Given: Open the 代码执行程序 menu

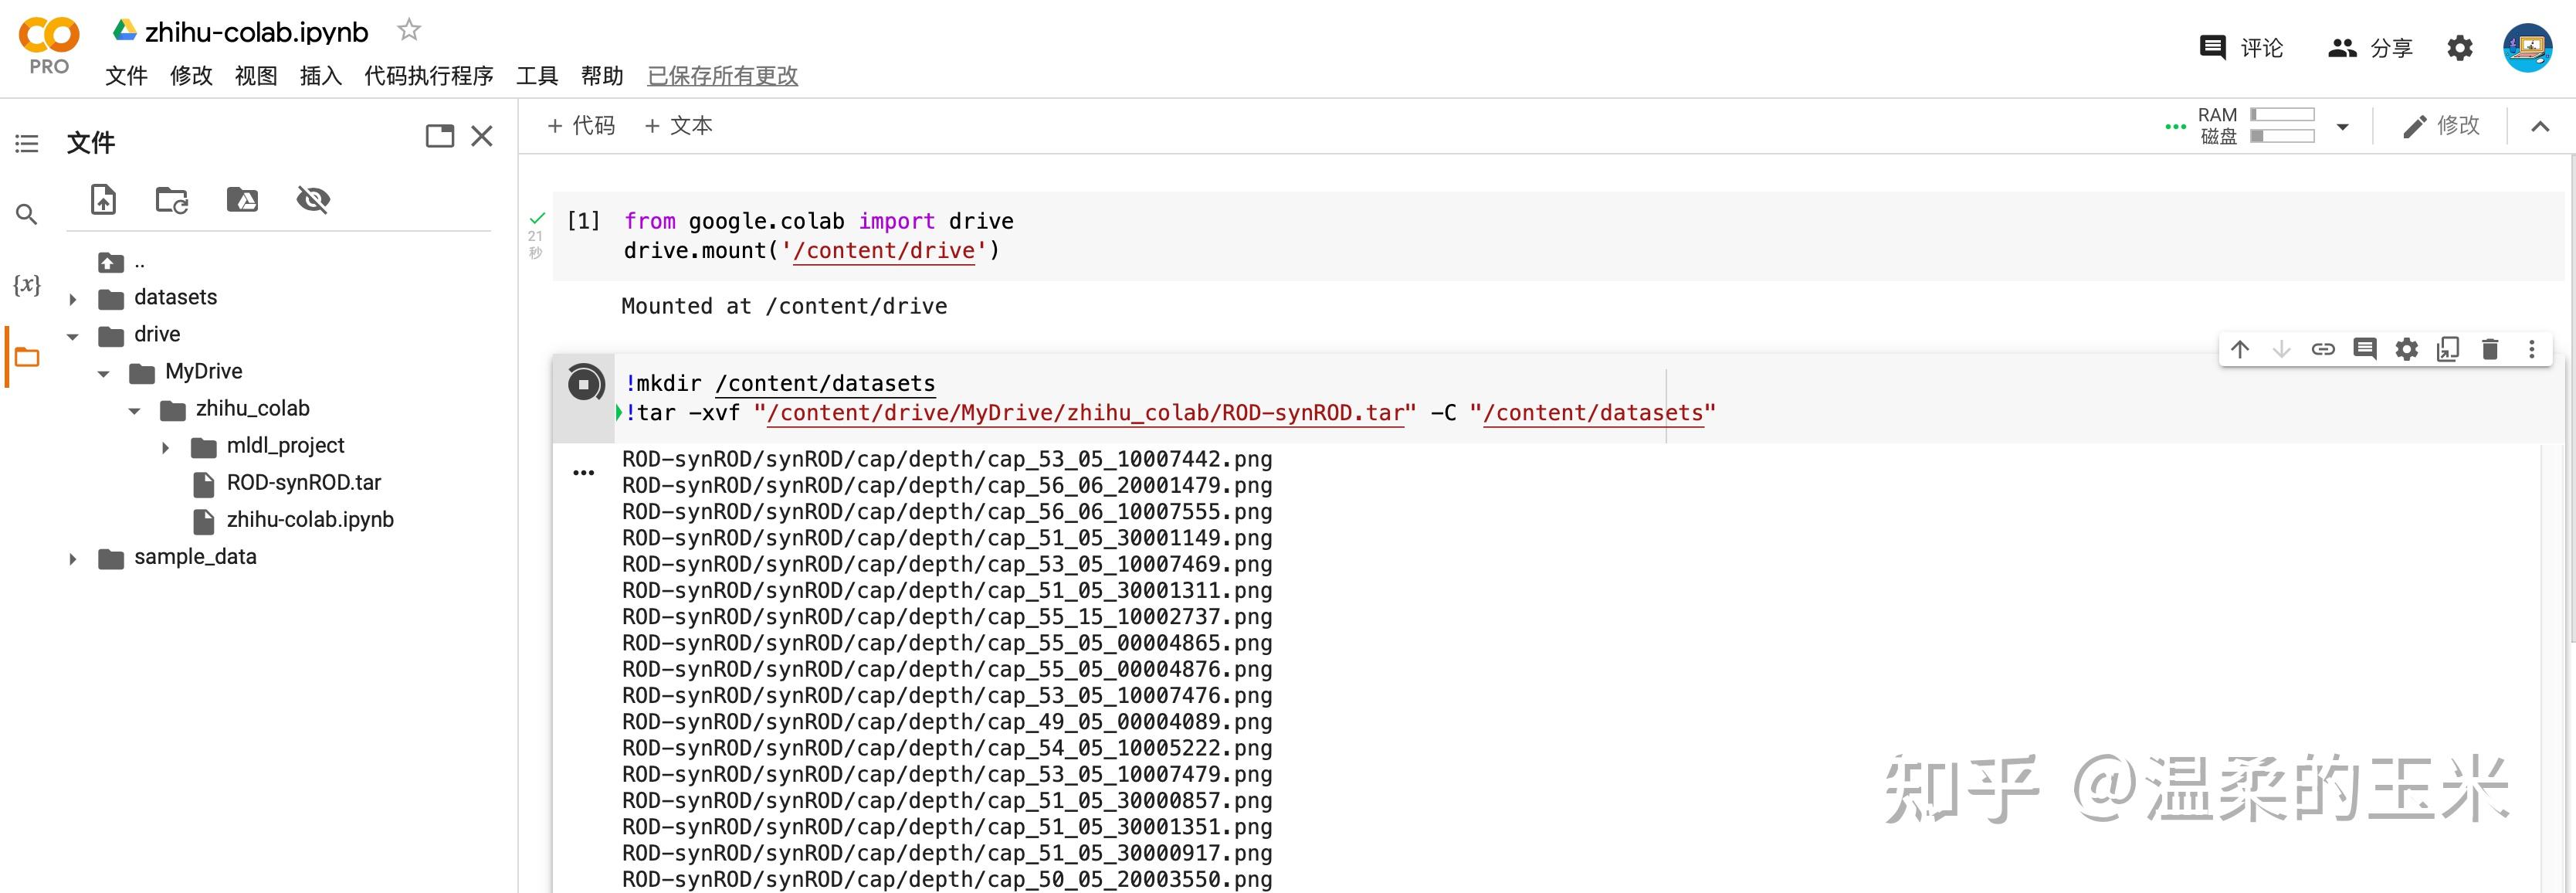Looking at the screenshot, I should (x=428, y=76).
